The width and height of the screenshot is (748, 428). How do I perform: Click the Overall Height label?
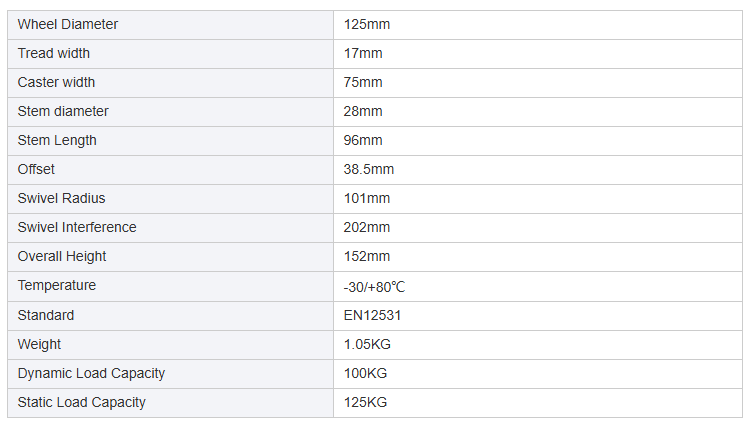[x=62, y=256]
